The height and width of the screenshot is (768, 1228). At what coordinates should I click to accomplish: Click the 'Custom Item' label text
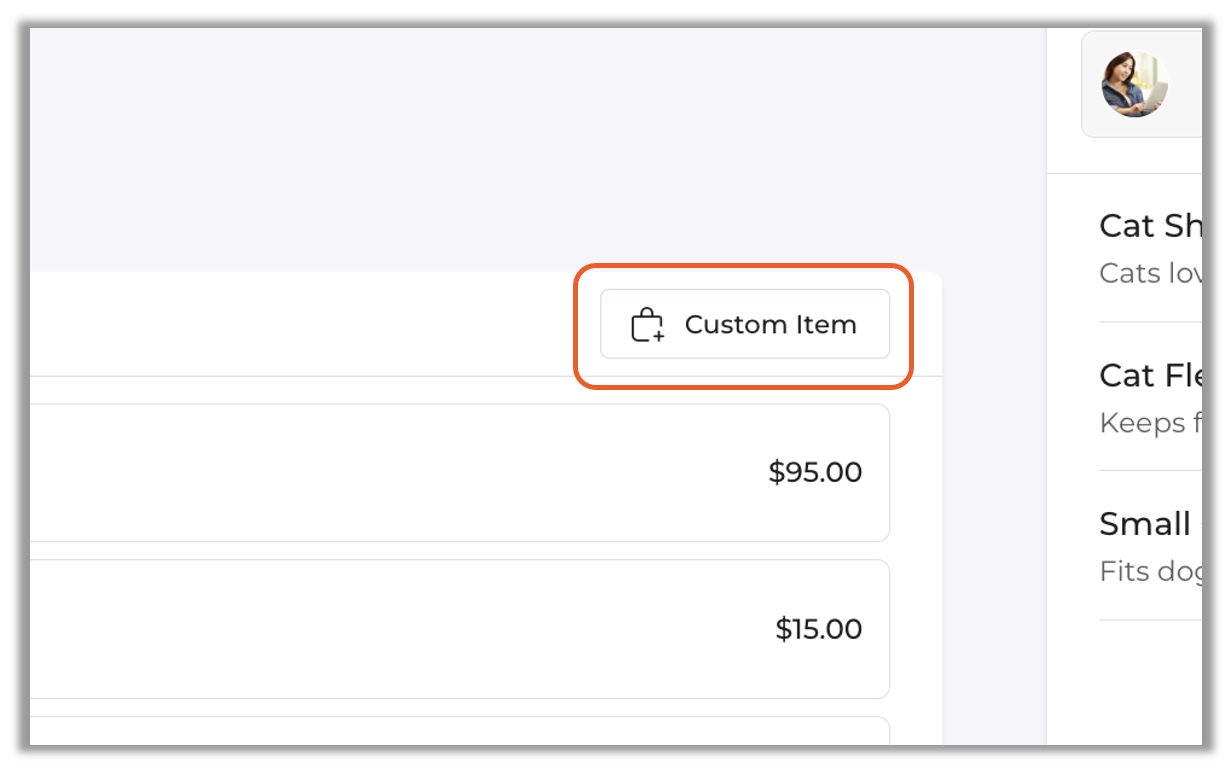(770, 325)
